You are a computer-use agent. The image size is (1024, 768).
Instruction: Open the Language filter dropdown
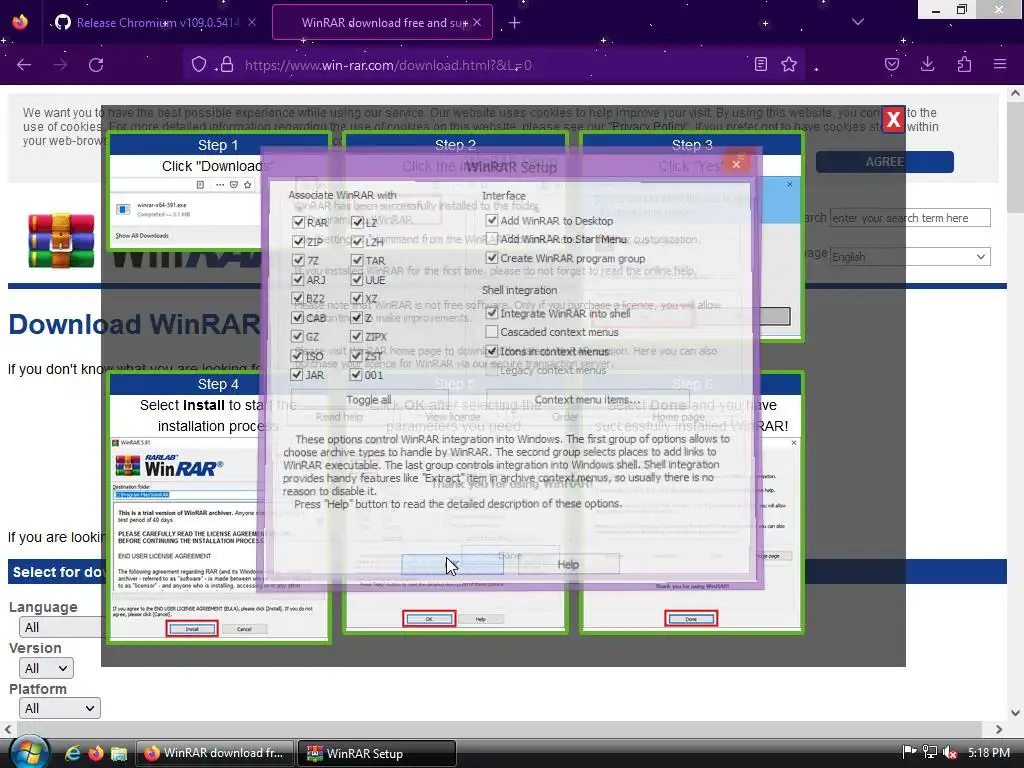60,627
